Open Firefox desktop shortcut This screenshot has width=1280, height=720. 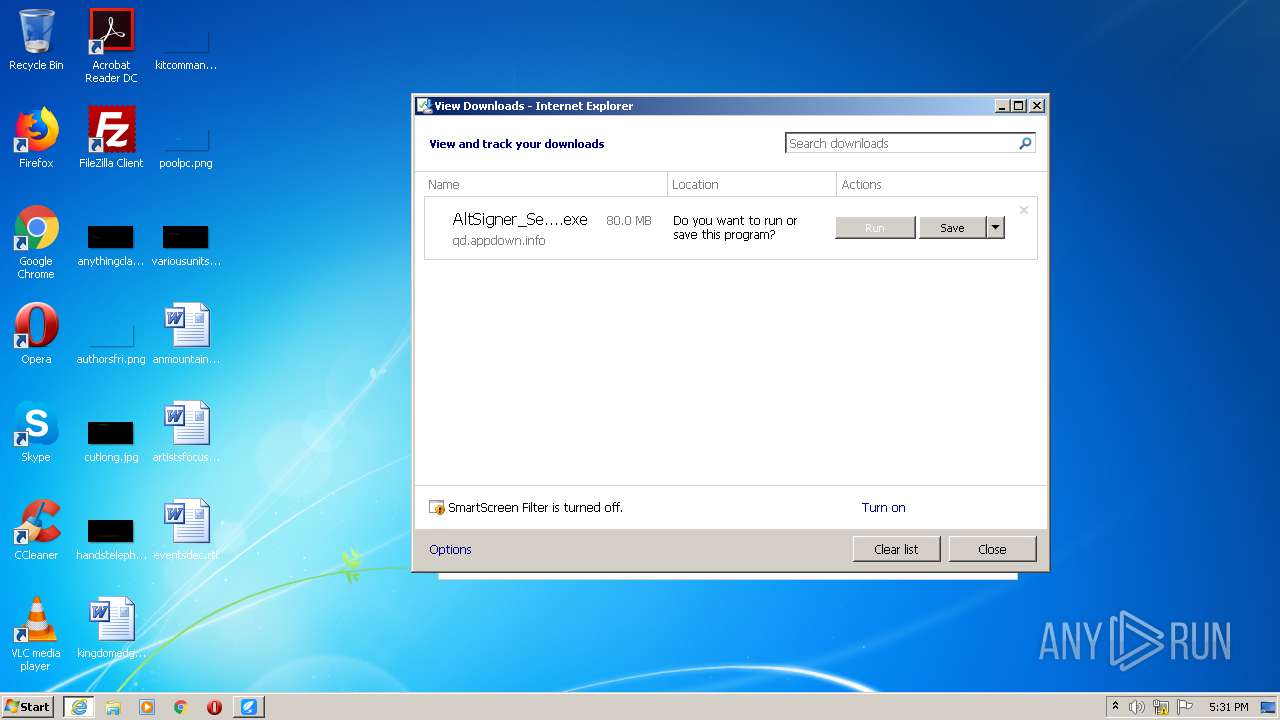36,138
